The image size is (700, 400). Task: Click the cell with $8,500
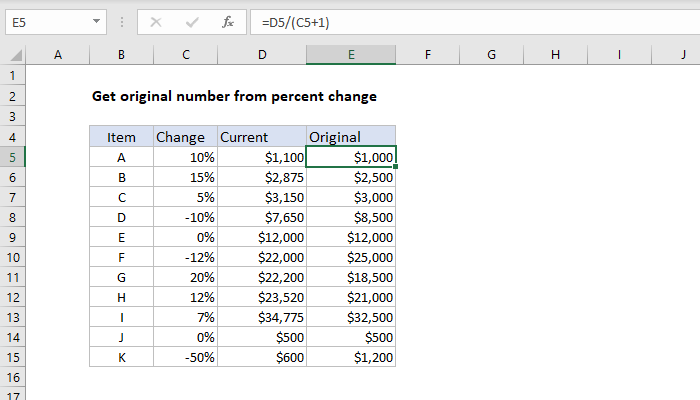click(x=351, y=217)
